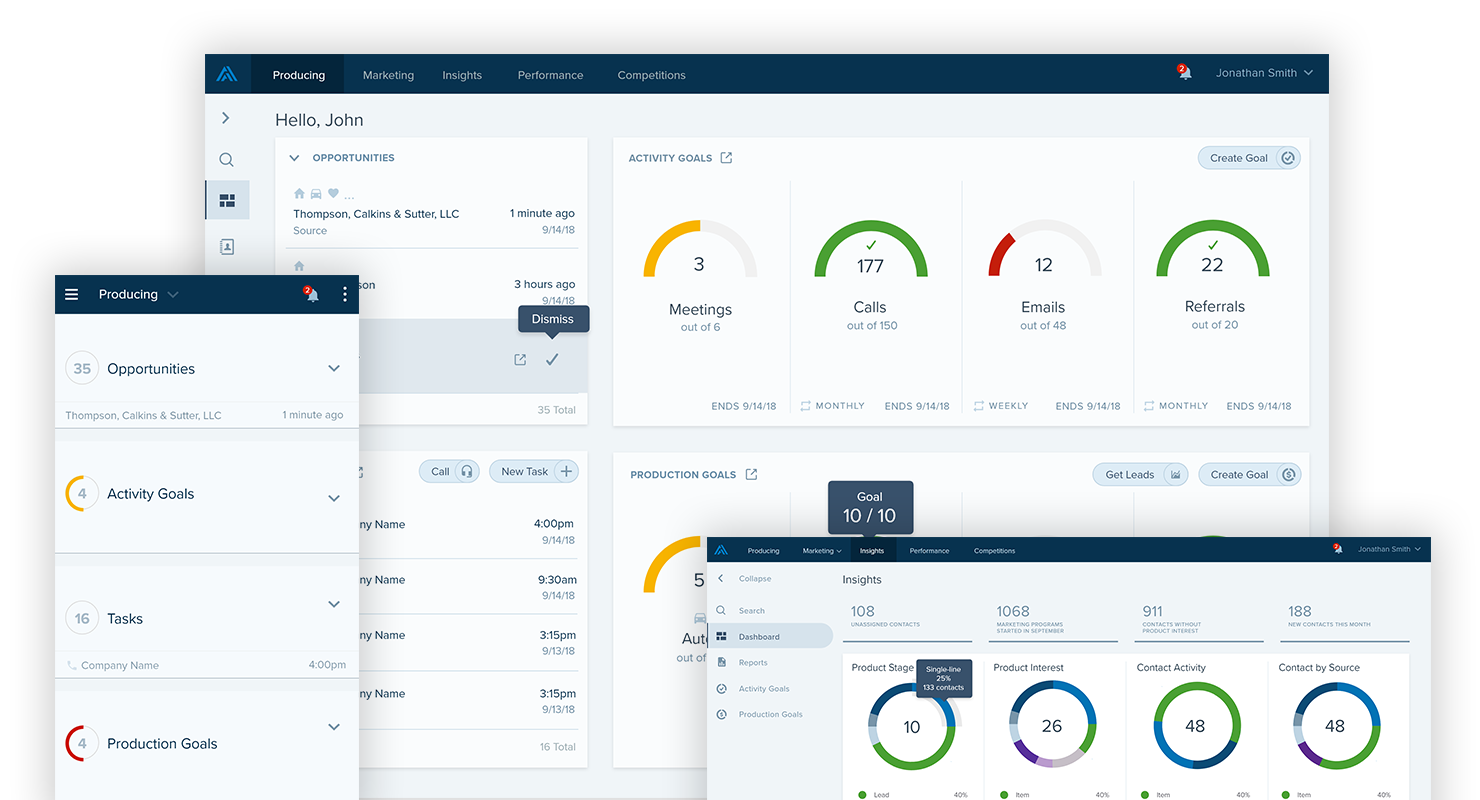Open highlighted opportunity via its external link icon
This screenshot has height=800, width=1480.
click(520, 360)
